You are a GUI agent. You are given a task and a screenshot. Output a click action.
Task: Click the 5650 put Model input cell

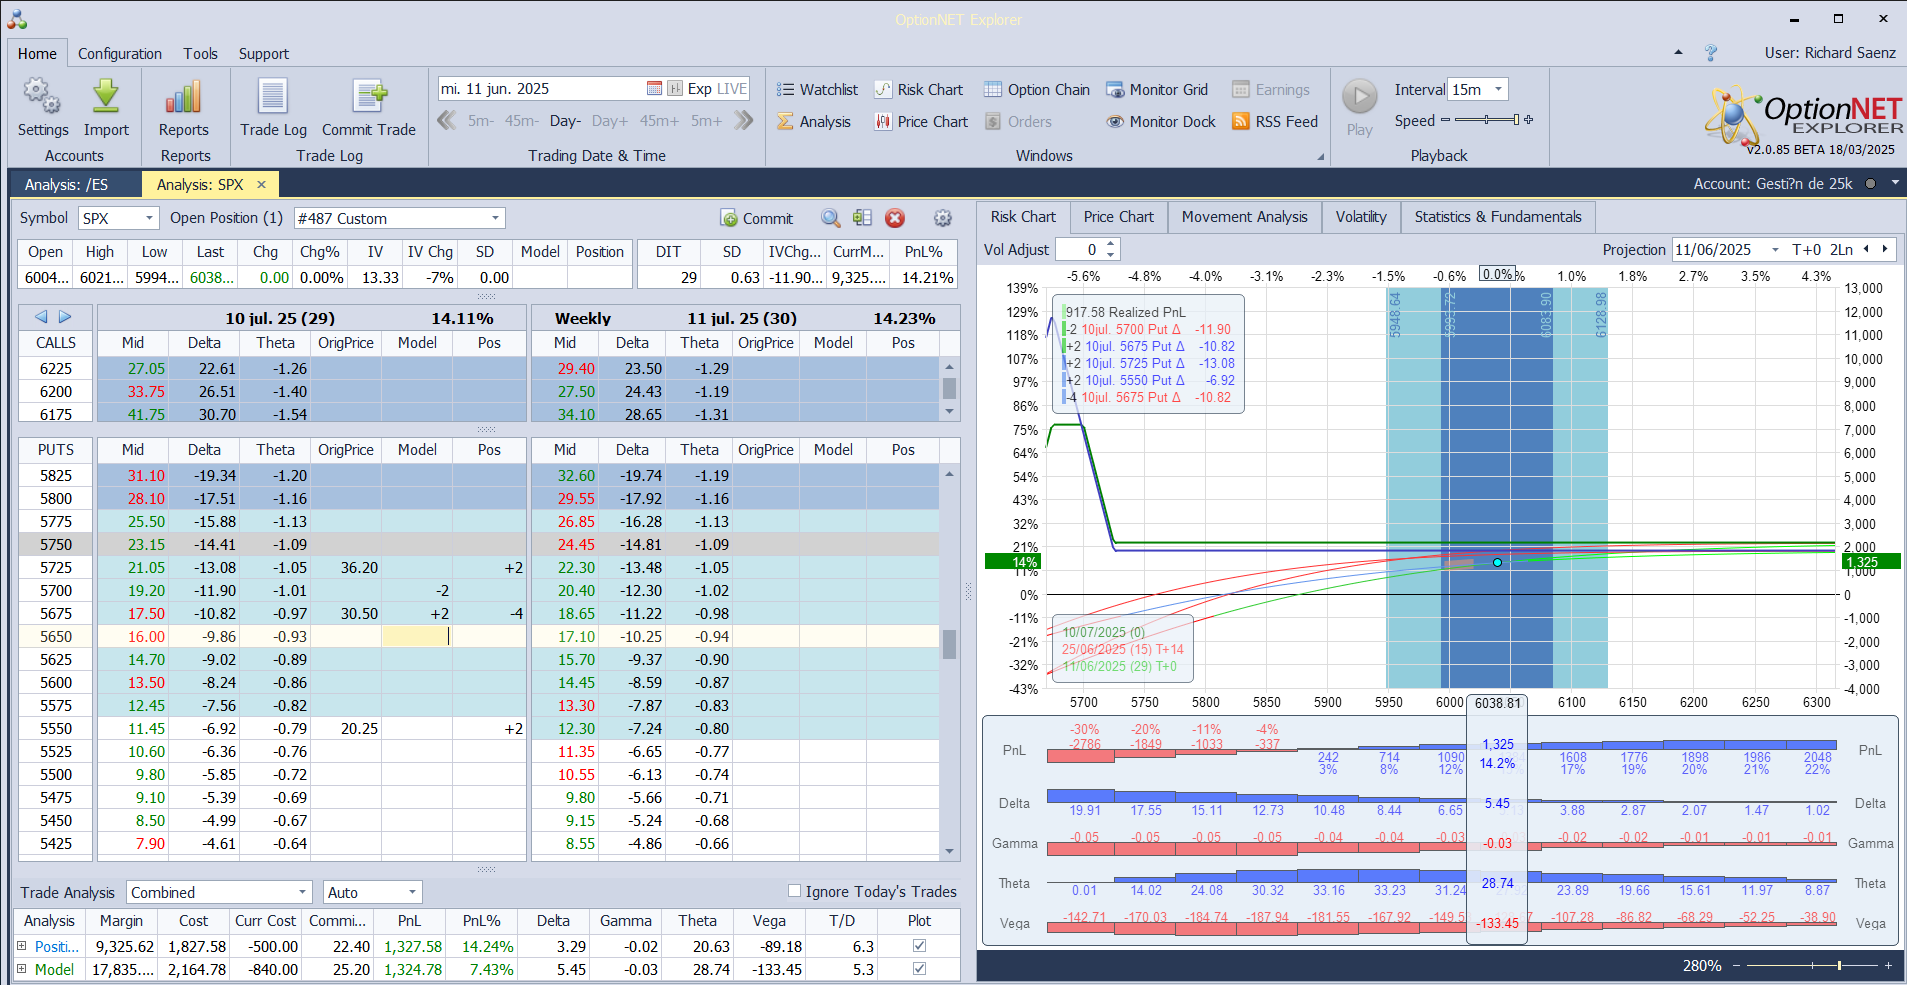point(417,636)
